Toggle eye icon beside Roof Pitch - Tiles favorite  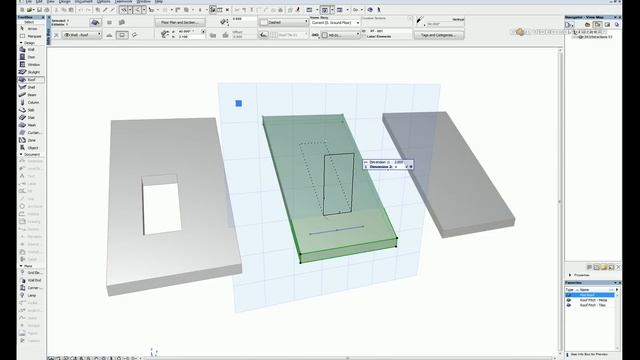(x=569, y=305)
